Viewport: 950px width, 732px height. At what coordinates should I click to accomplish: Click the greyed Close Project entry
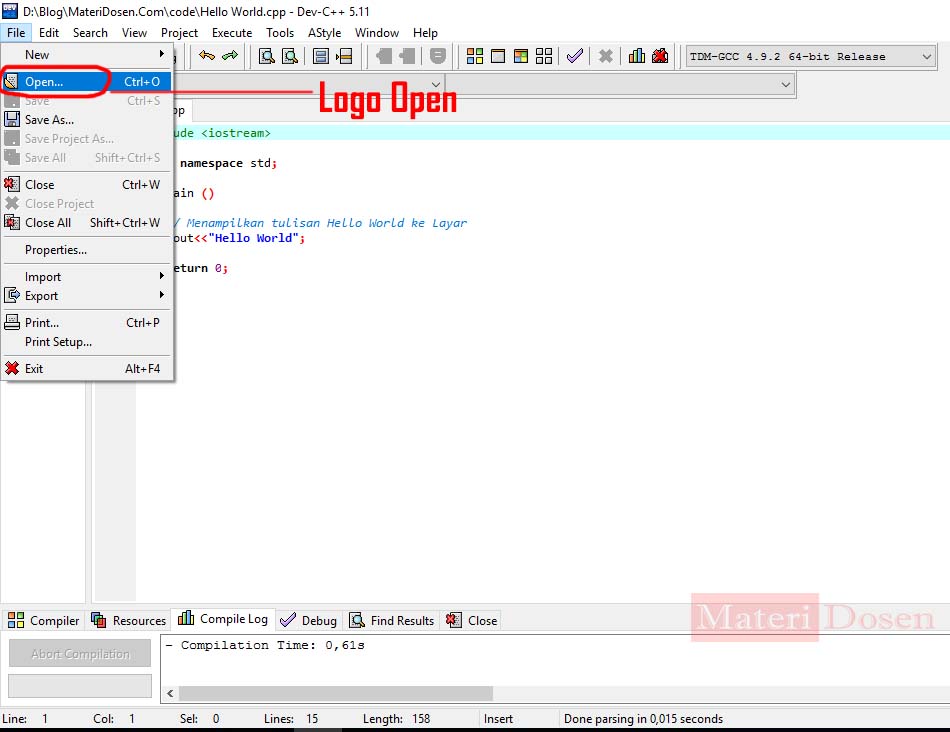pyautogui.click(x=87, y=204)
